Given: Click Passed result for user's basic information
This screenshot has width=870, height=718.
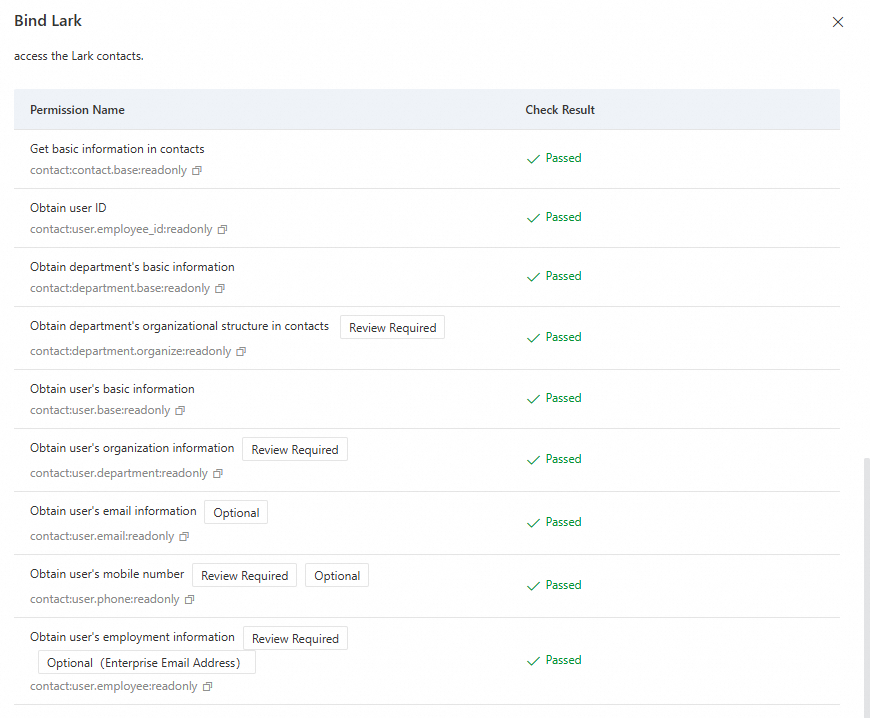Looking at the screenshot, I should click(554, 398).
